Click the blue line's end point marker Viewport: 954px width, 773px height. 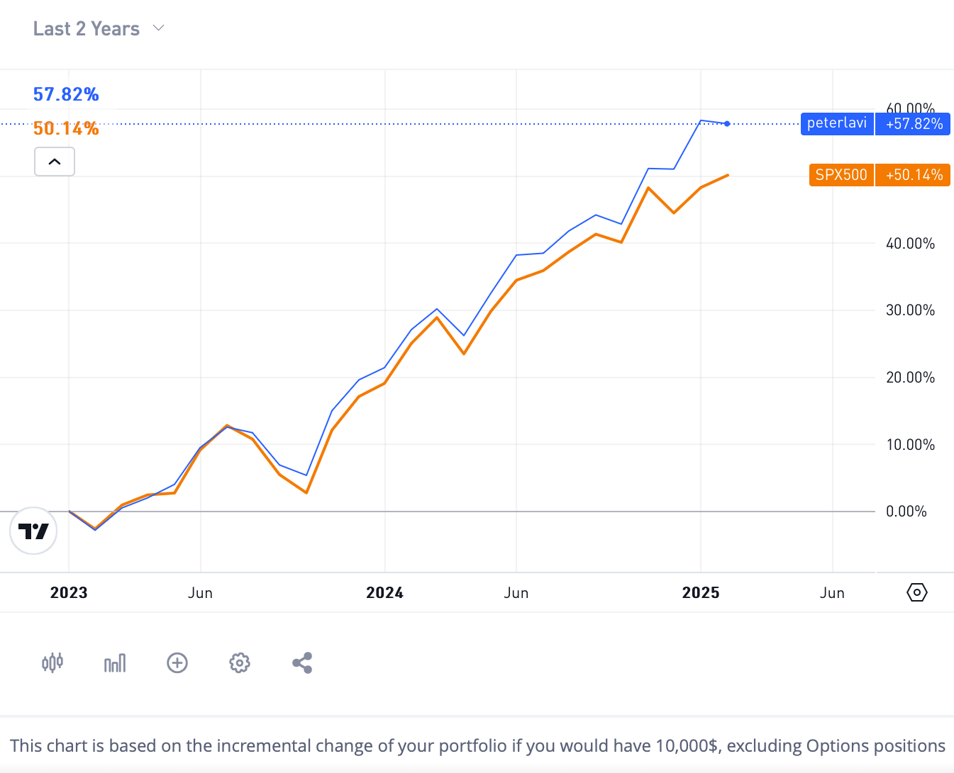727,123
